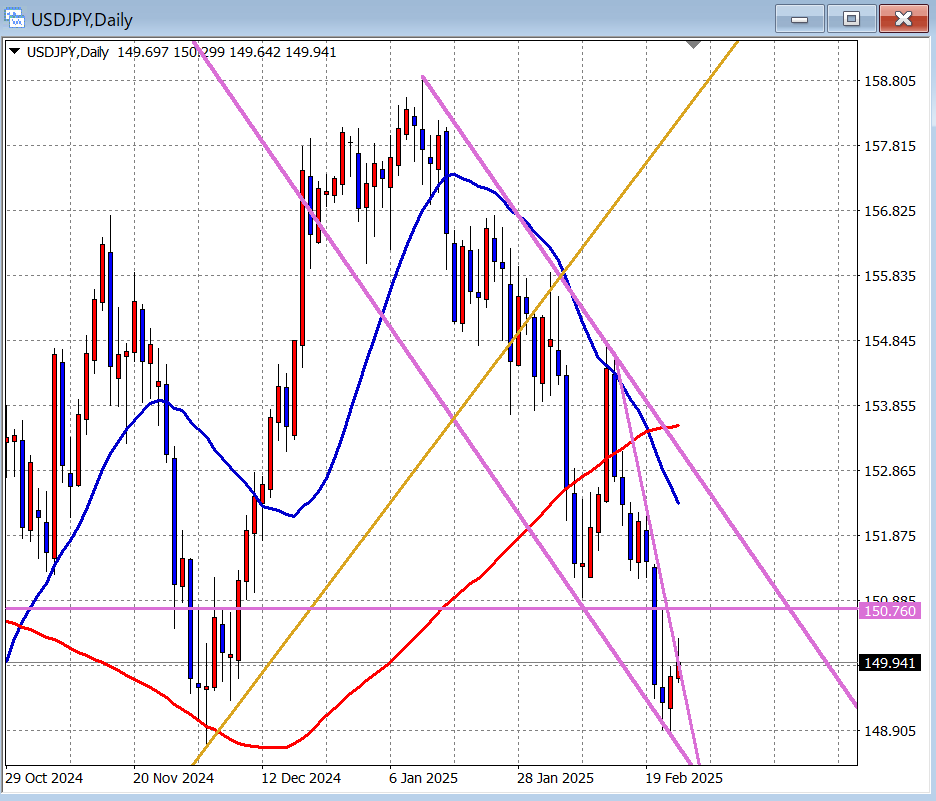Click the black 149.941 current price label

coord(889,662)
